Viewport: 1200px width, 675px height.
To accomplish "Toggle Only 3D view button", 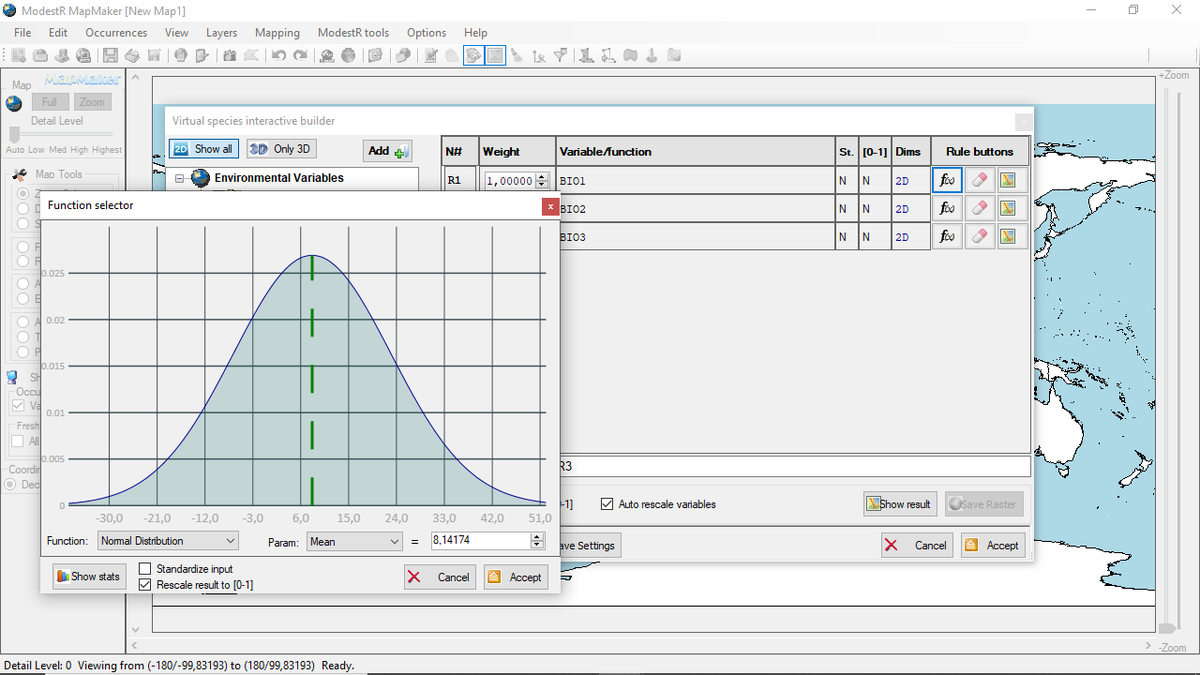I will pyautogui.click(x=281, y=149).
